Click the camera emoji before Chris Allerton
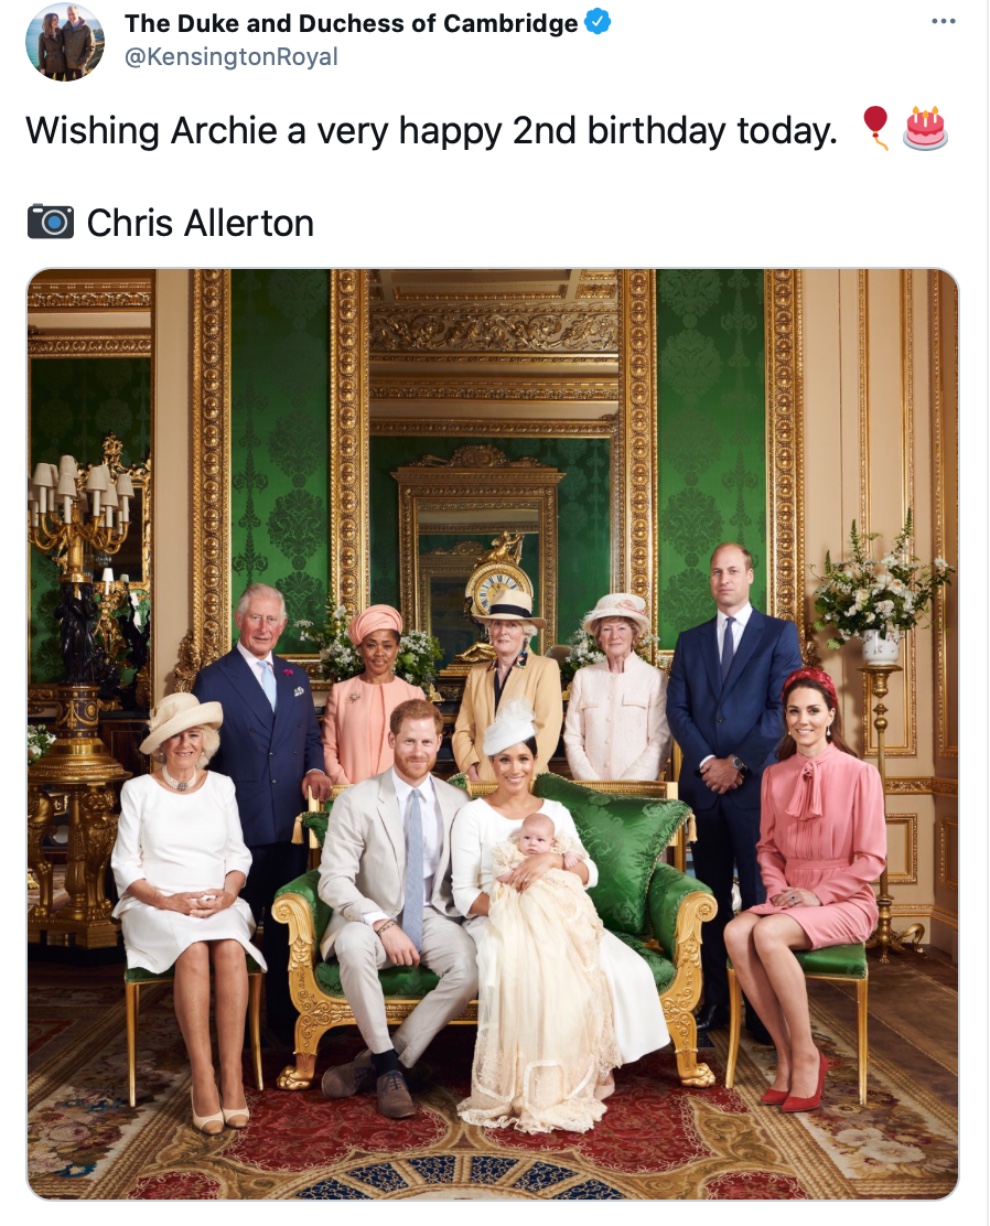Viewport: 990px width, 1226px height. 50,221
